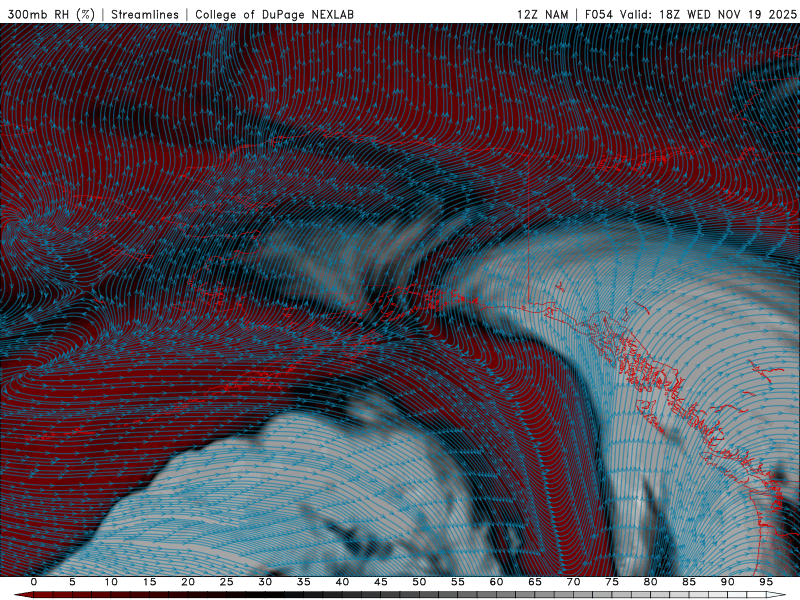Click 'College of DuPage NEXLAB' text
The width and height of the screenshot is (800, 600).
coord(274,15)
